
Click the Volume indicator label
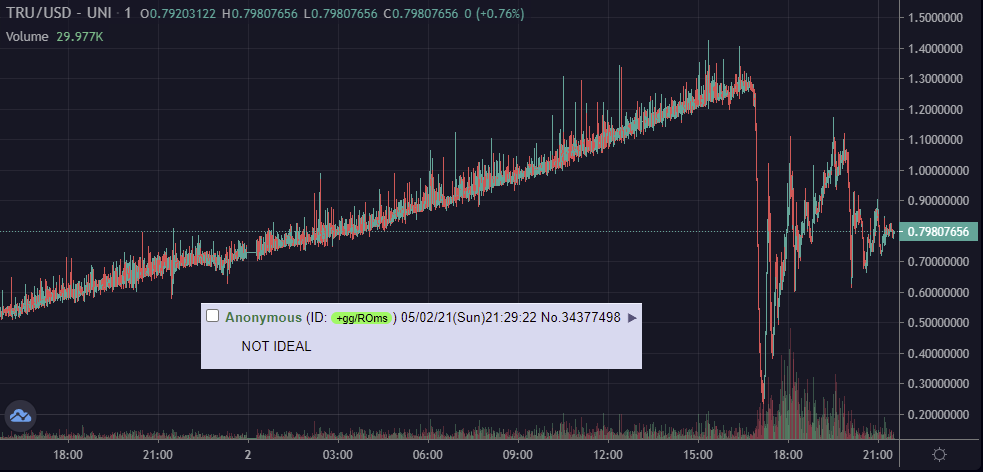click(x=27, y=37)
